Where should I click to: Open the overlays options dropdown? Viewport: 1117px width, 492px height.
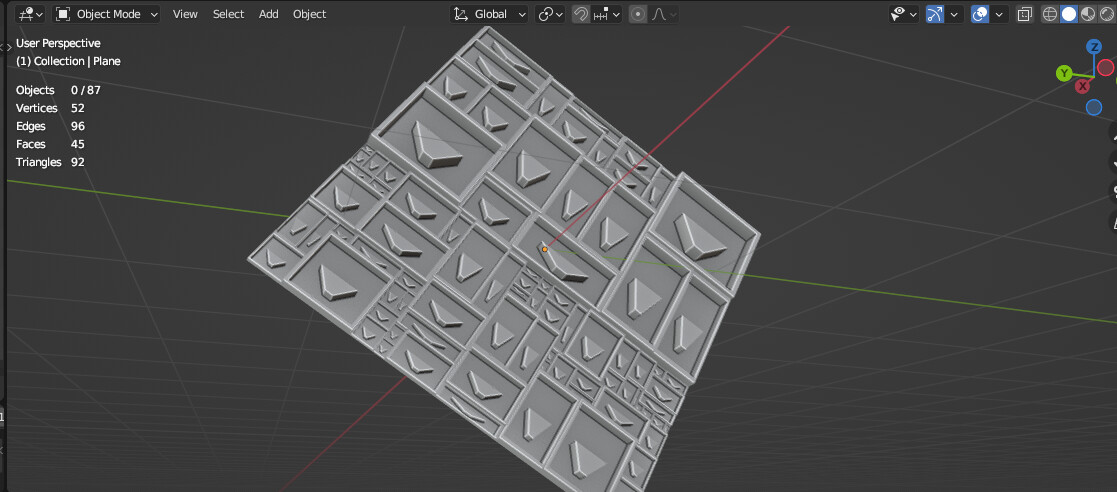(999, 14)
